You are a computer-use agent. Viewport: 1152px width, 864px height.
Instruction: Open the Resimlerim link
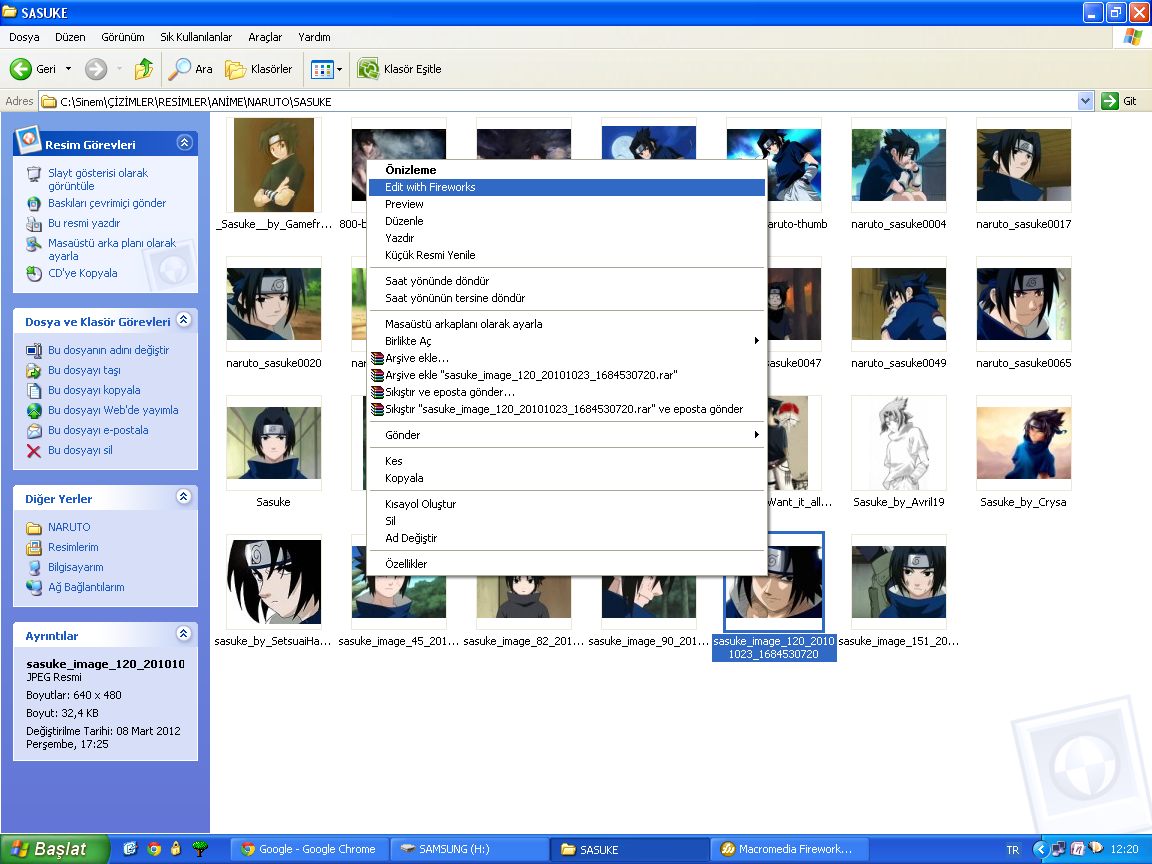73,547
